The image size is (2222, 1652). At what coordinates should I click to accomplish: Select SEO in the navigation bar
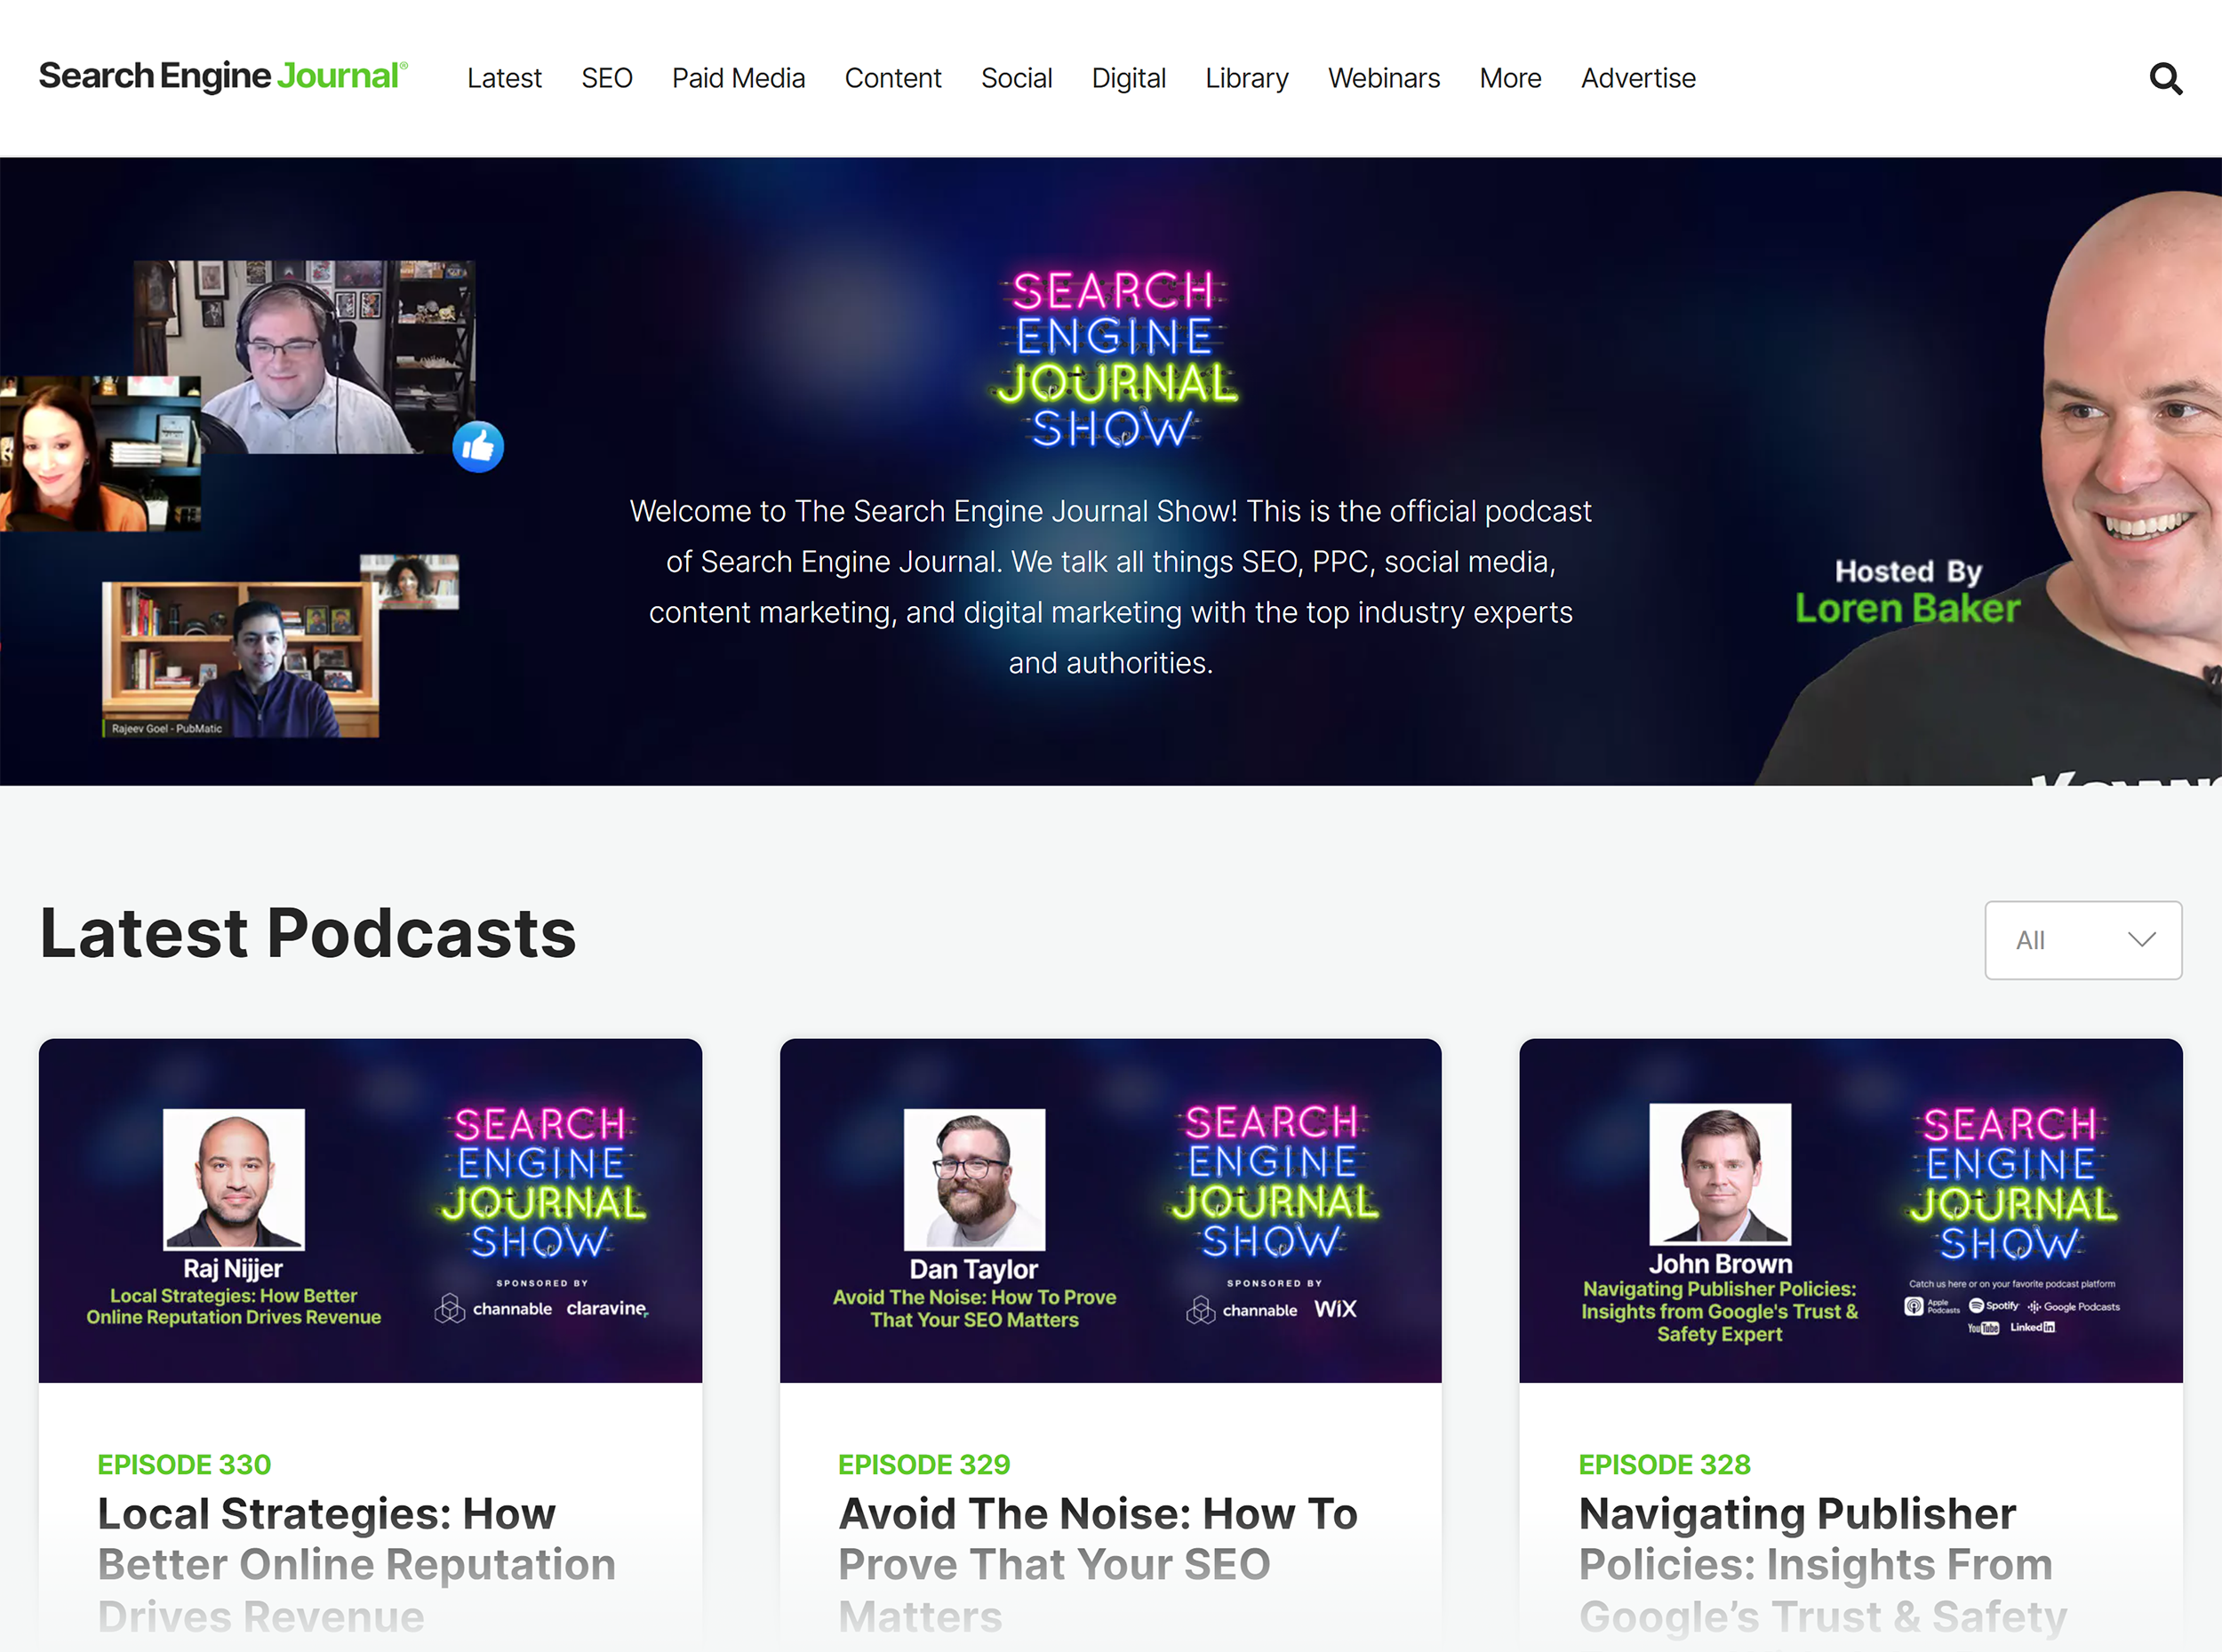[607, 78]
